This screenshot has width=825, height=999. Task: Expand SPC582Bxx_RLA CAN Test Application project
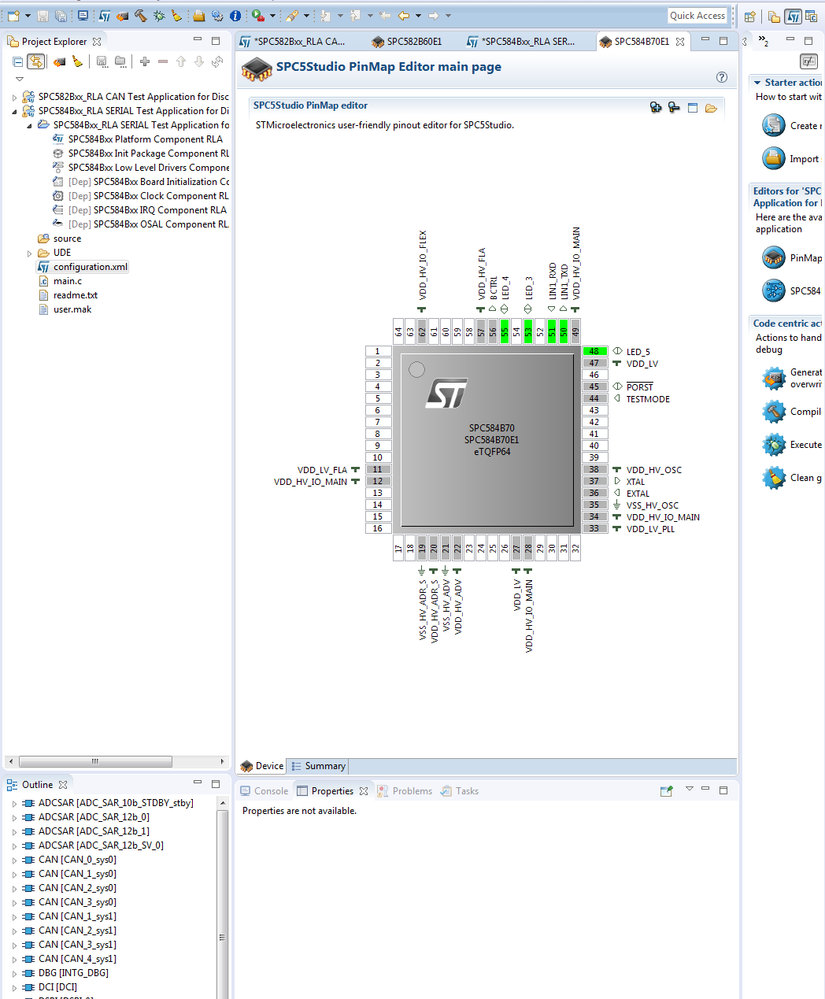(x=15, y=97)
